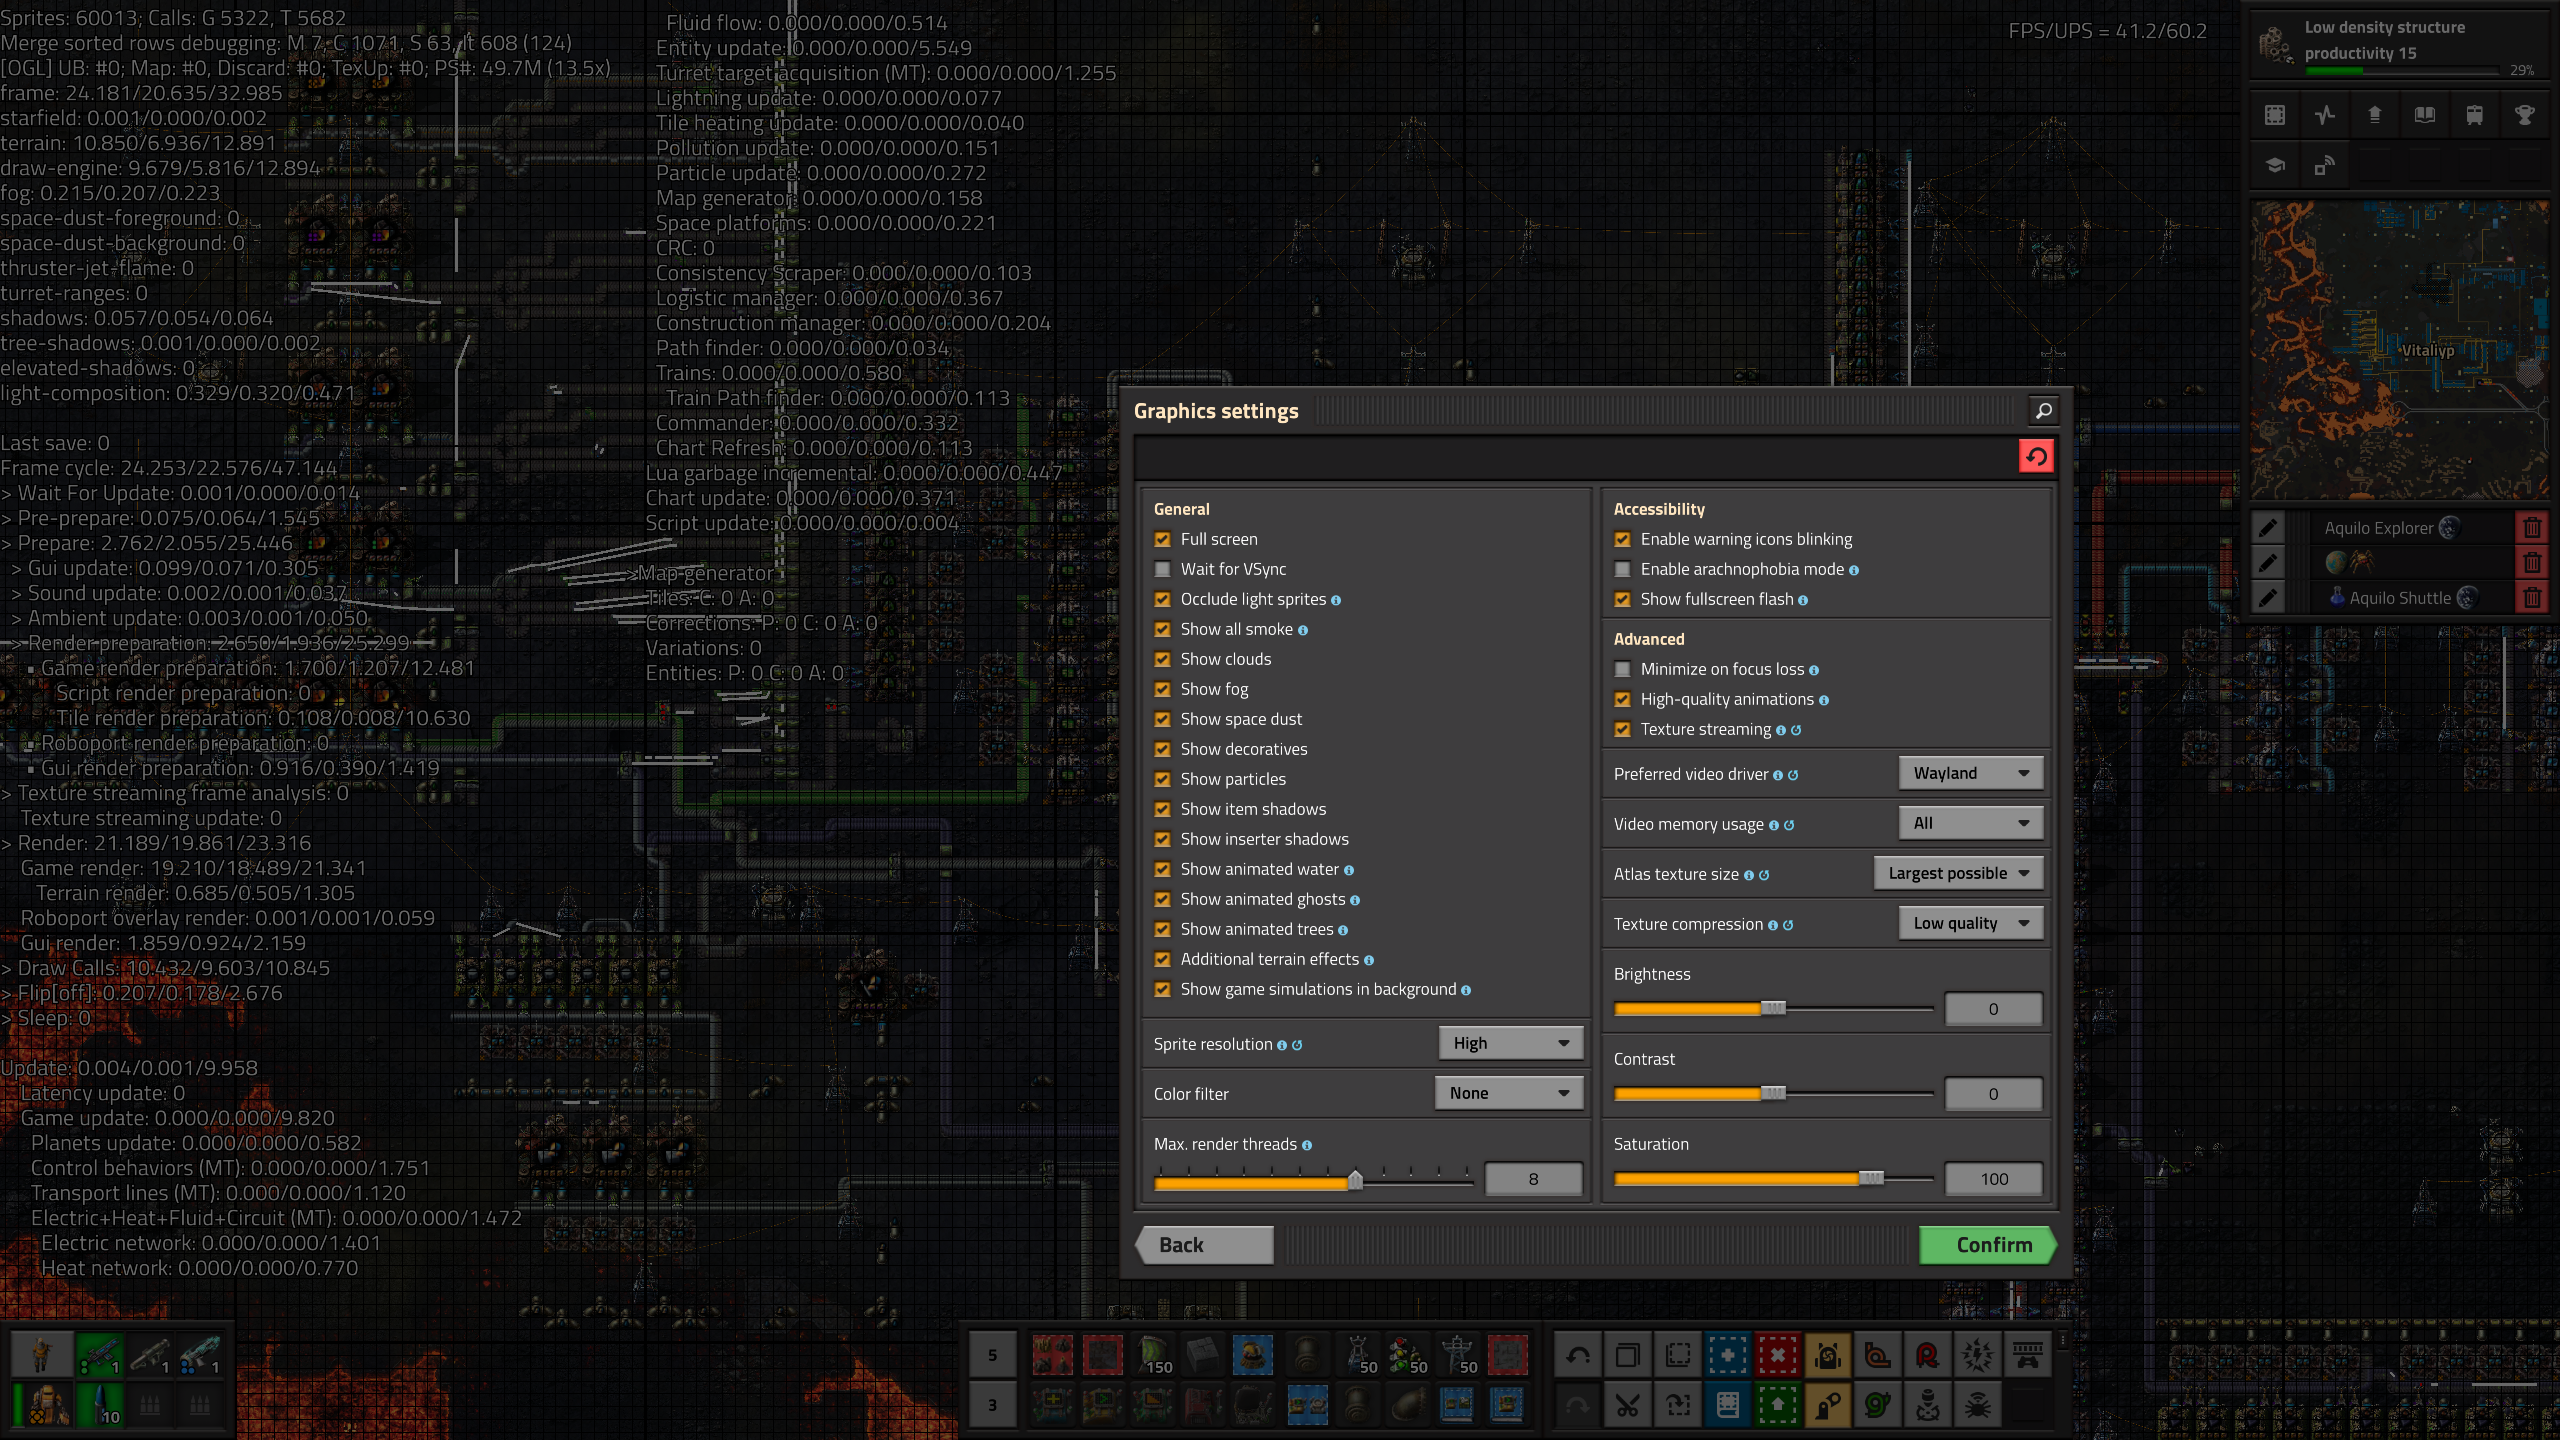2560x1440 pixels.
Task: Select the red deconstruction planner tool
Action: pos(1778,1355)
